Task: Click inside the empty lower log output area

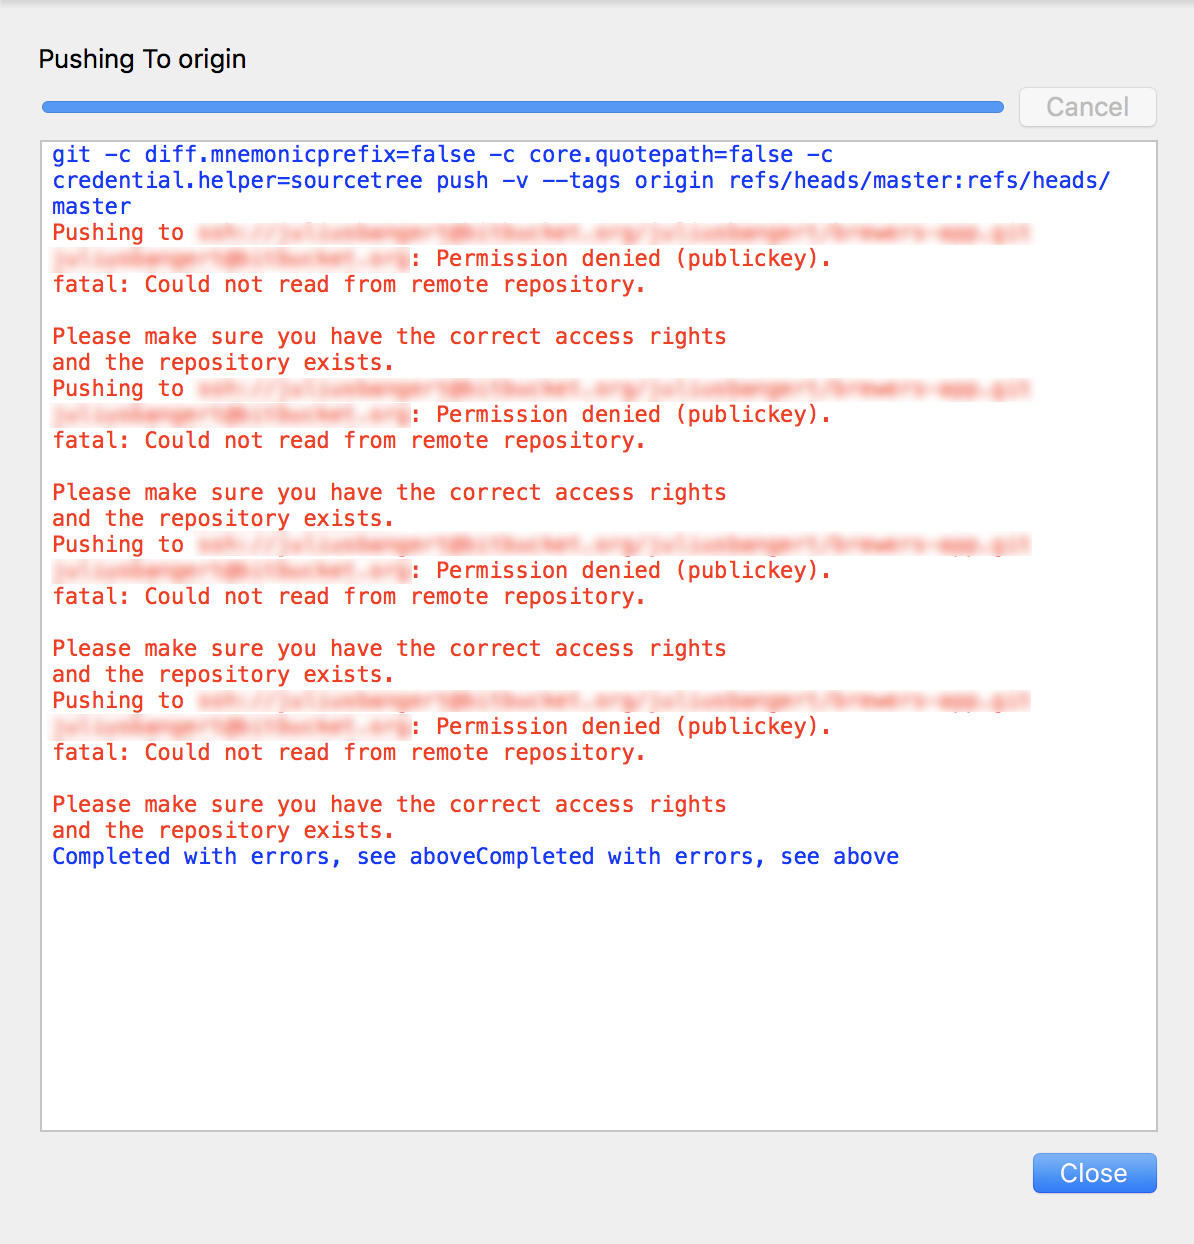Action: (x=598, y=1000)
